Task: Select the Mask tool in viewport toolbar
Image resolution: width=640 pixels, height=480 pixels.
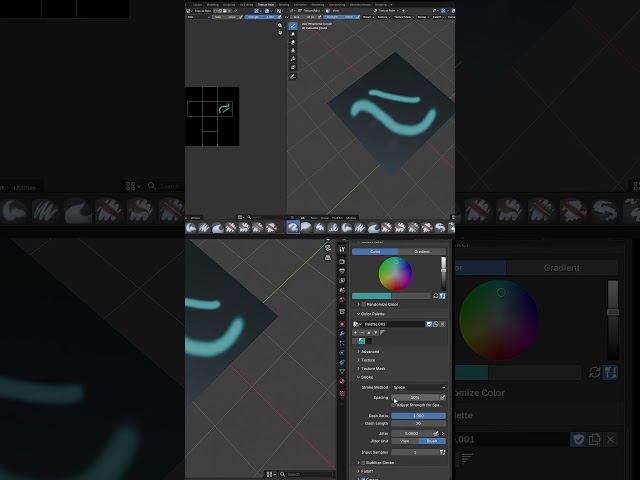Action: (293, 67)
